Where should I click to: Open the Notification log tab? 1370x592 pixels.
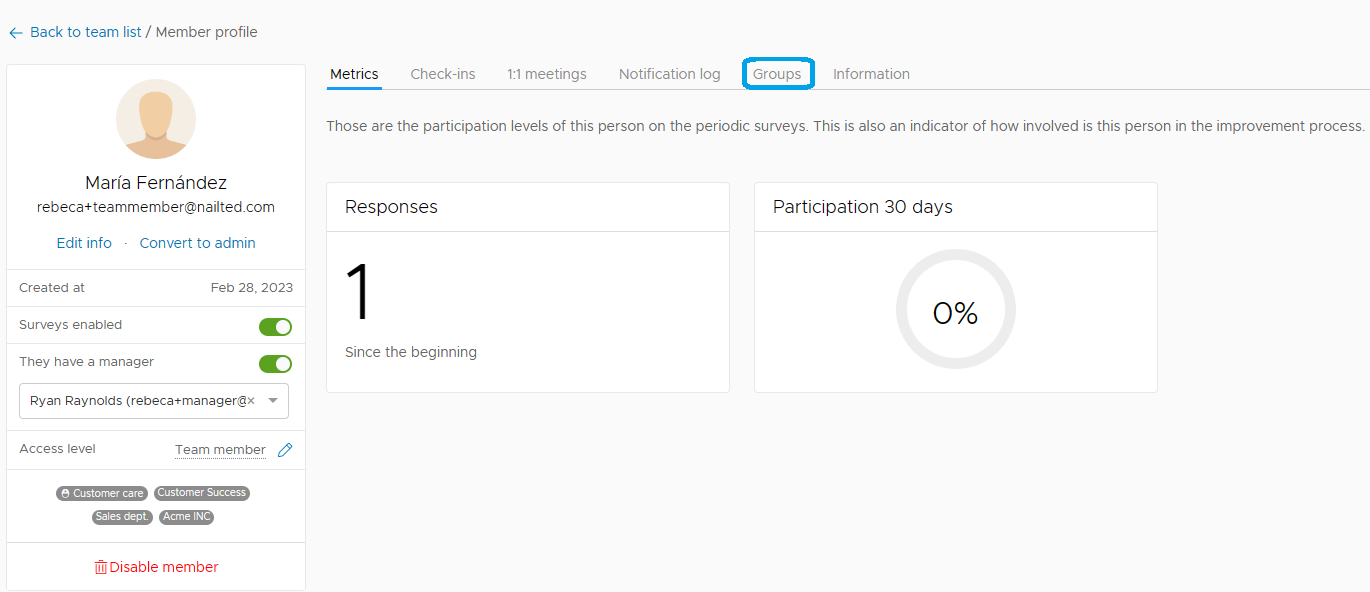click(670, 74)
